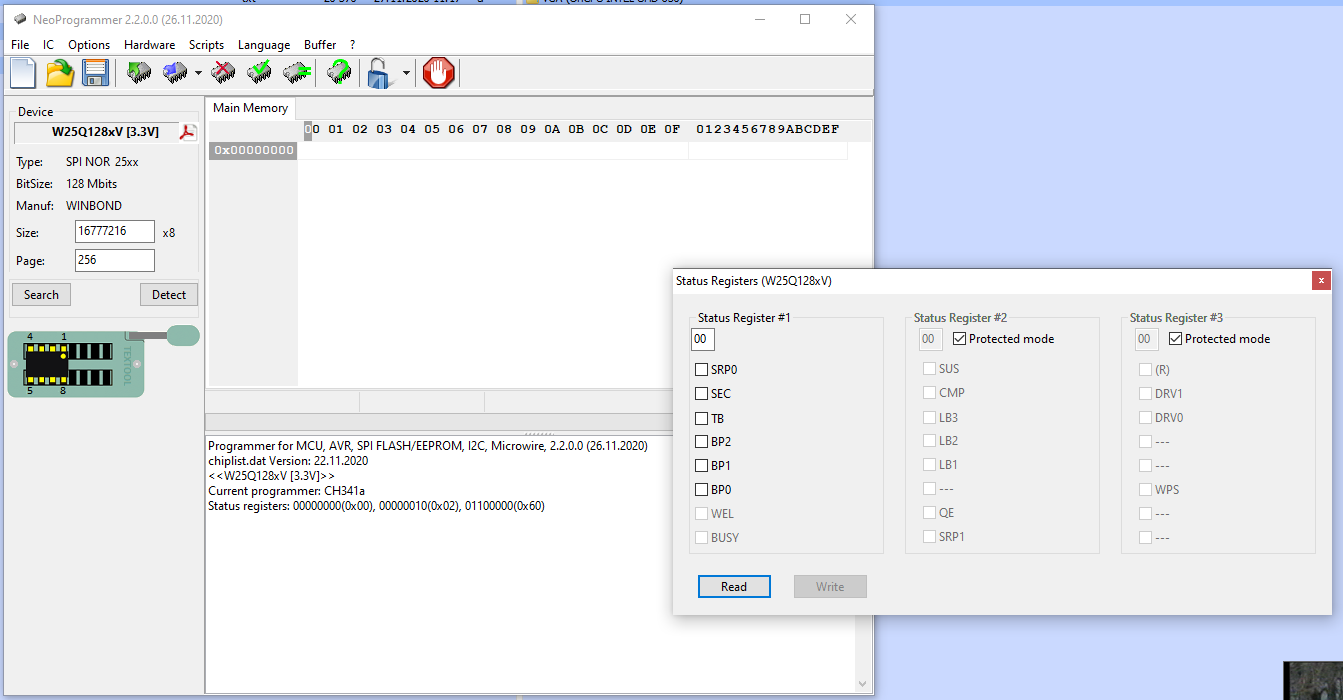Viewport: 1343px width, 700px height.
Task: Erase IC using the red-X chip icon
Action: pyautogui.click(x=224, y=73)
